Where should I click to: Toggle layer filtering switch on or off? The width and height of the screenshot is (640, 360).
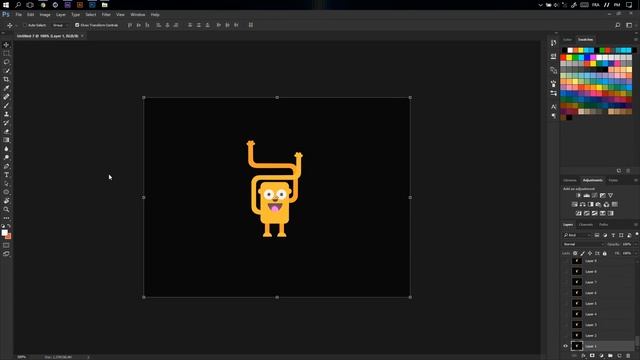click(637, 235)
